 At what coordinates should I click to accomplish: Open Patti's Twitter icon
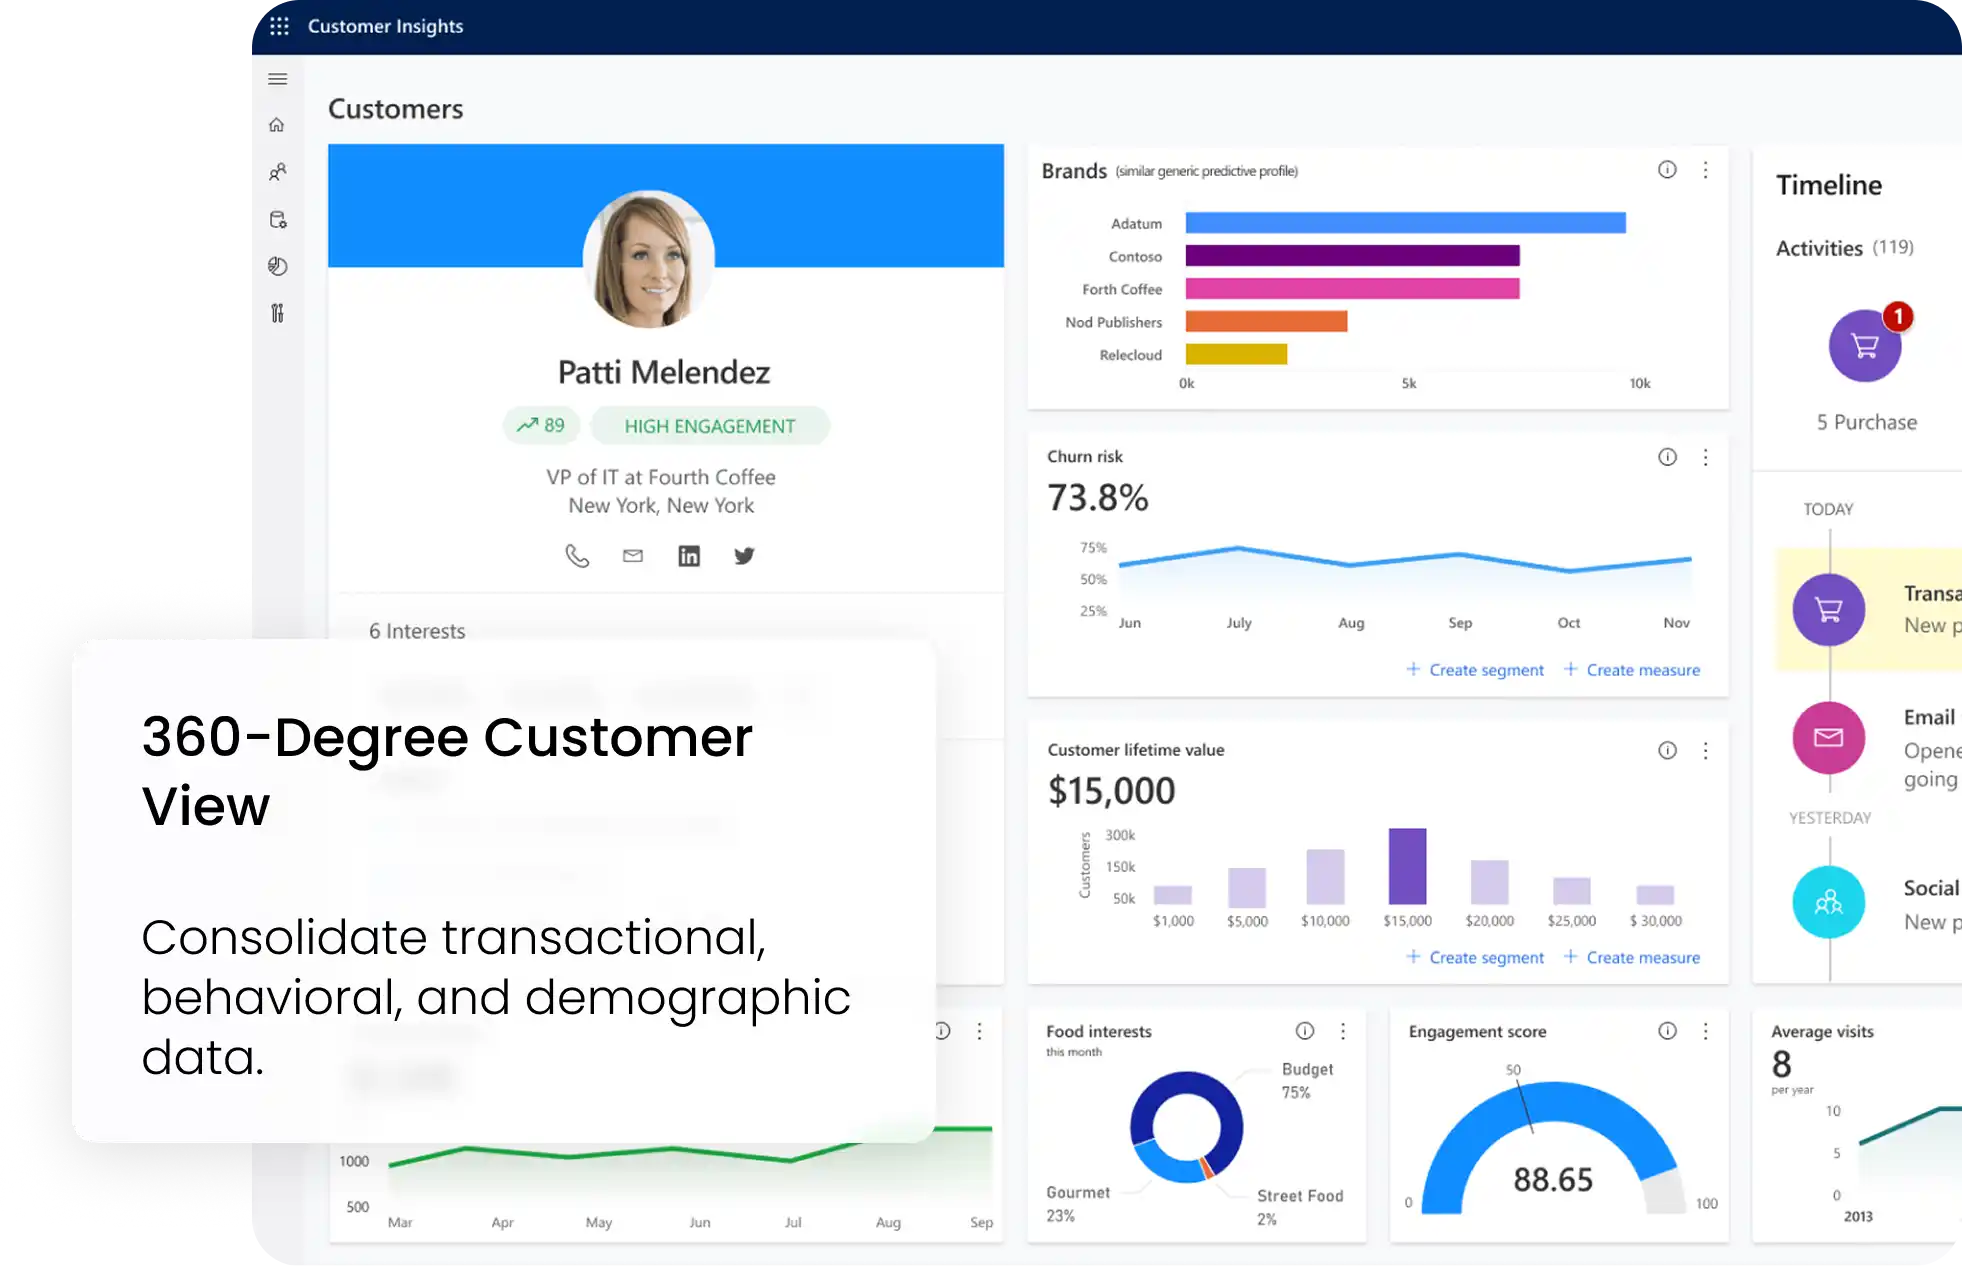pos(744,555)
